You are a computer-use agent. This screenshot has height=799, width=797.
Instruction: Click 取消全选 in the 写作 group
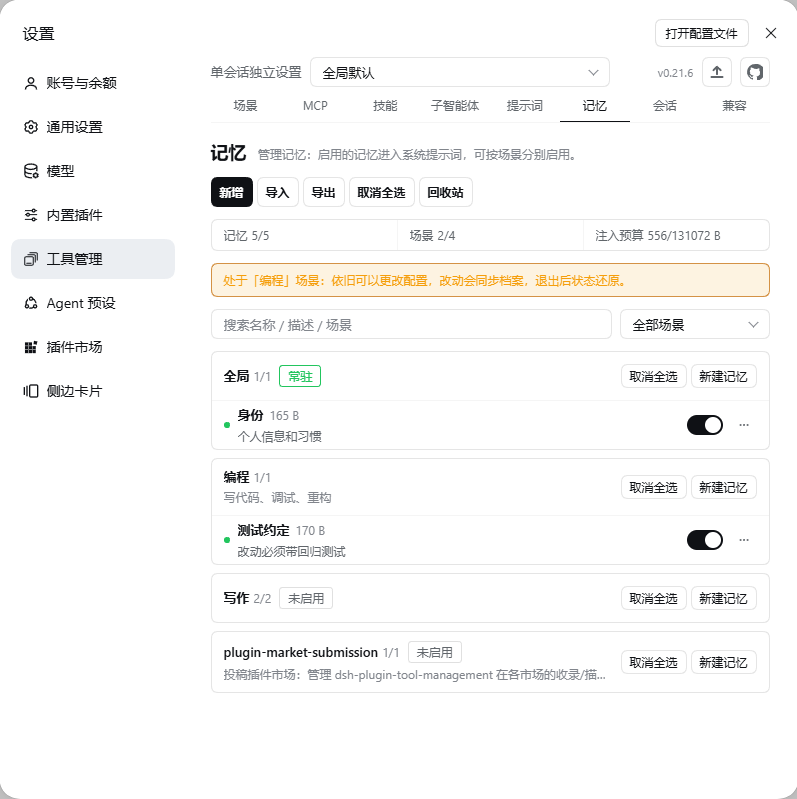[654, 598]
